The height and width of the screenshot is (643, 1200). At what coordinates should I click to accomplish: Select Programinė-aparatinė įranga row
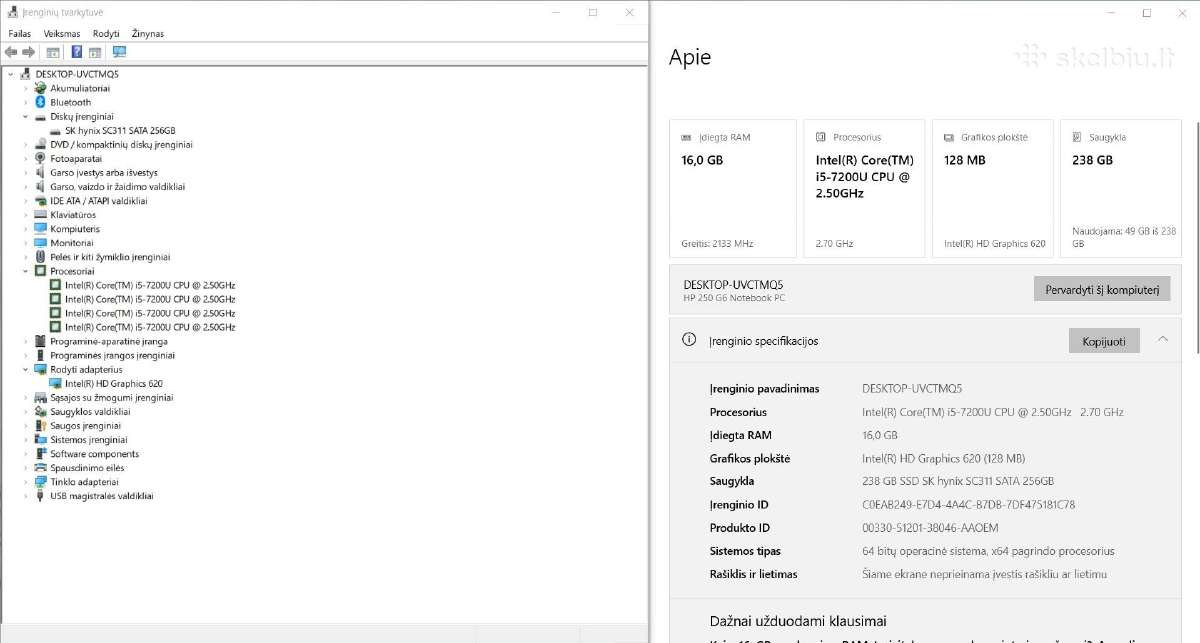coord(108,341)
